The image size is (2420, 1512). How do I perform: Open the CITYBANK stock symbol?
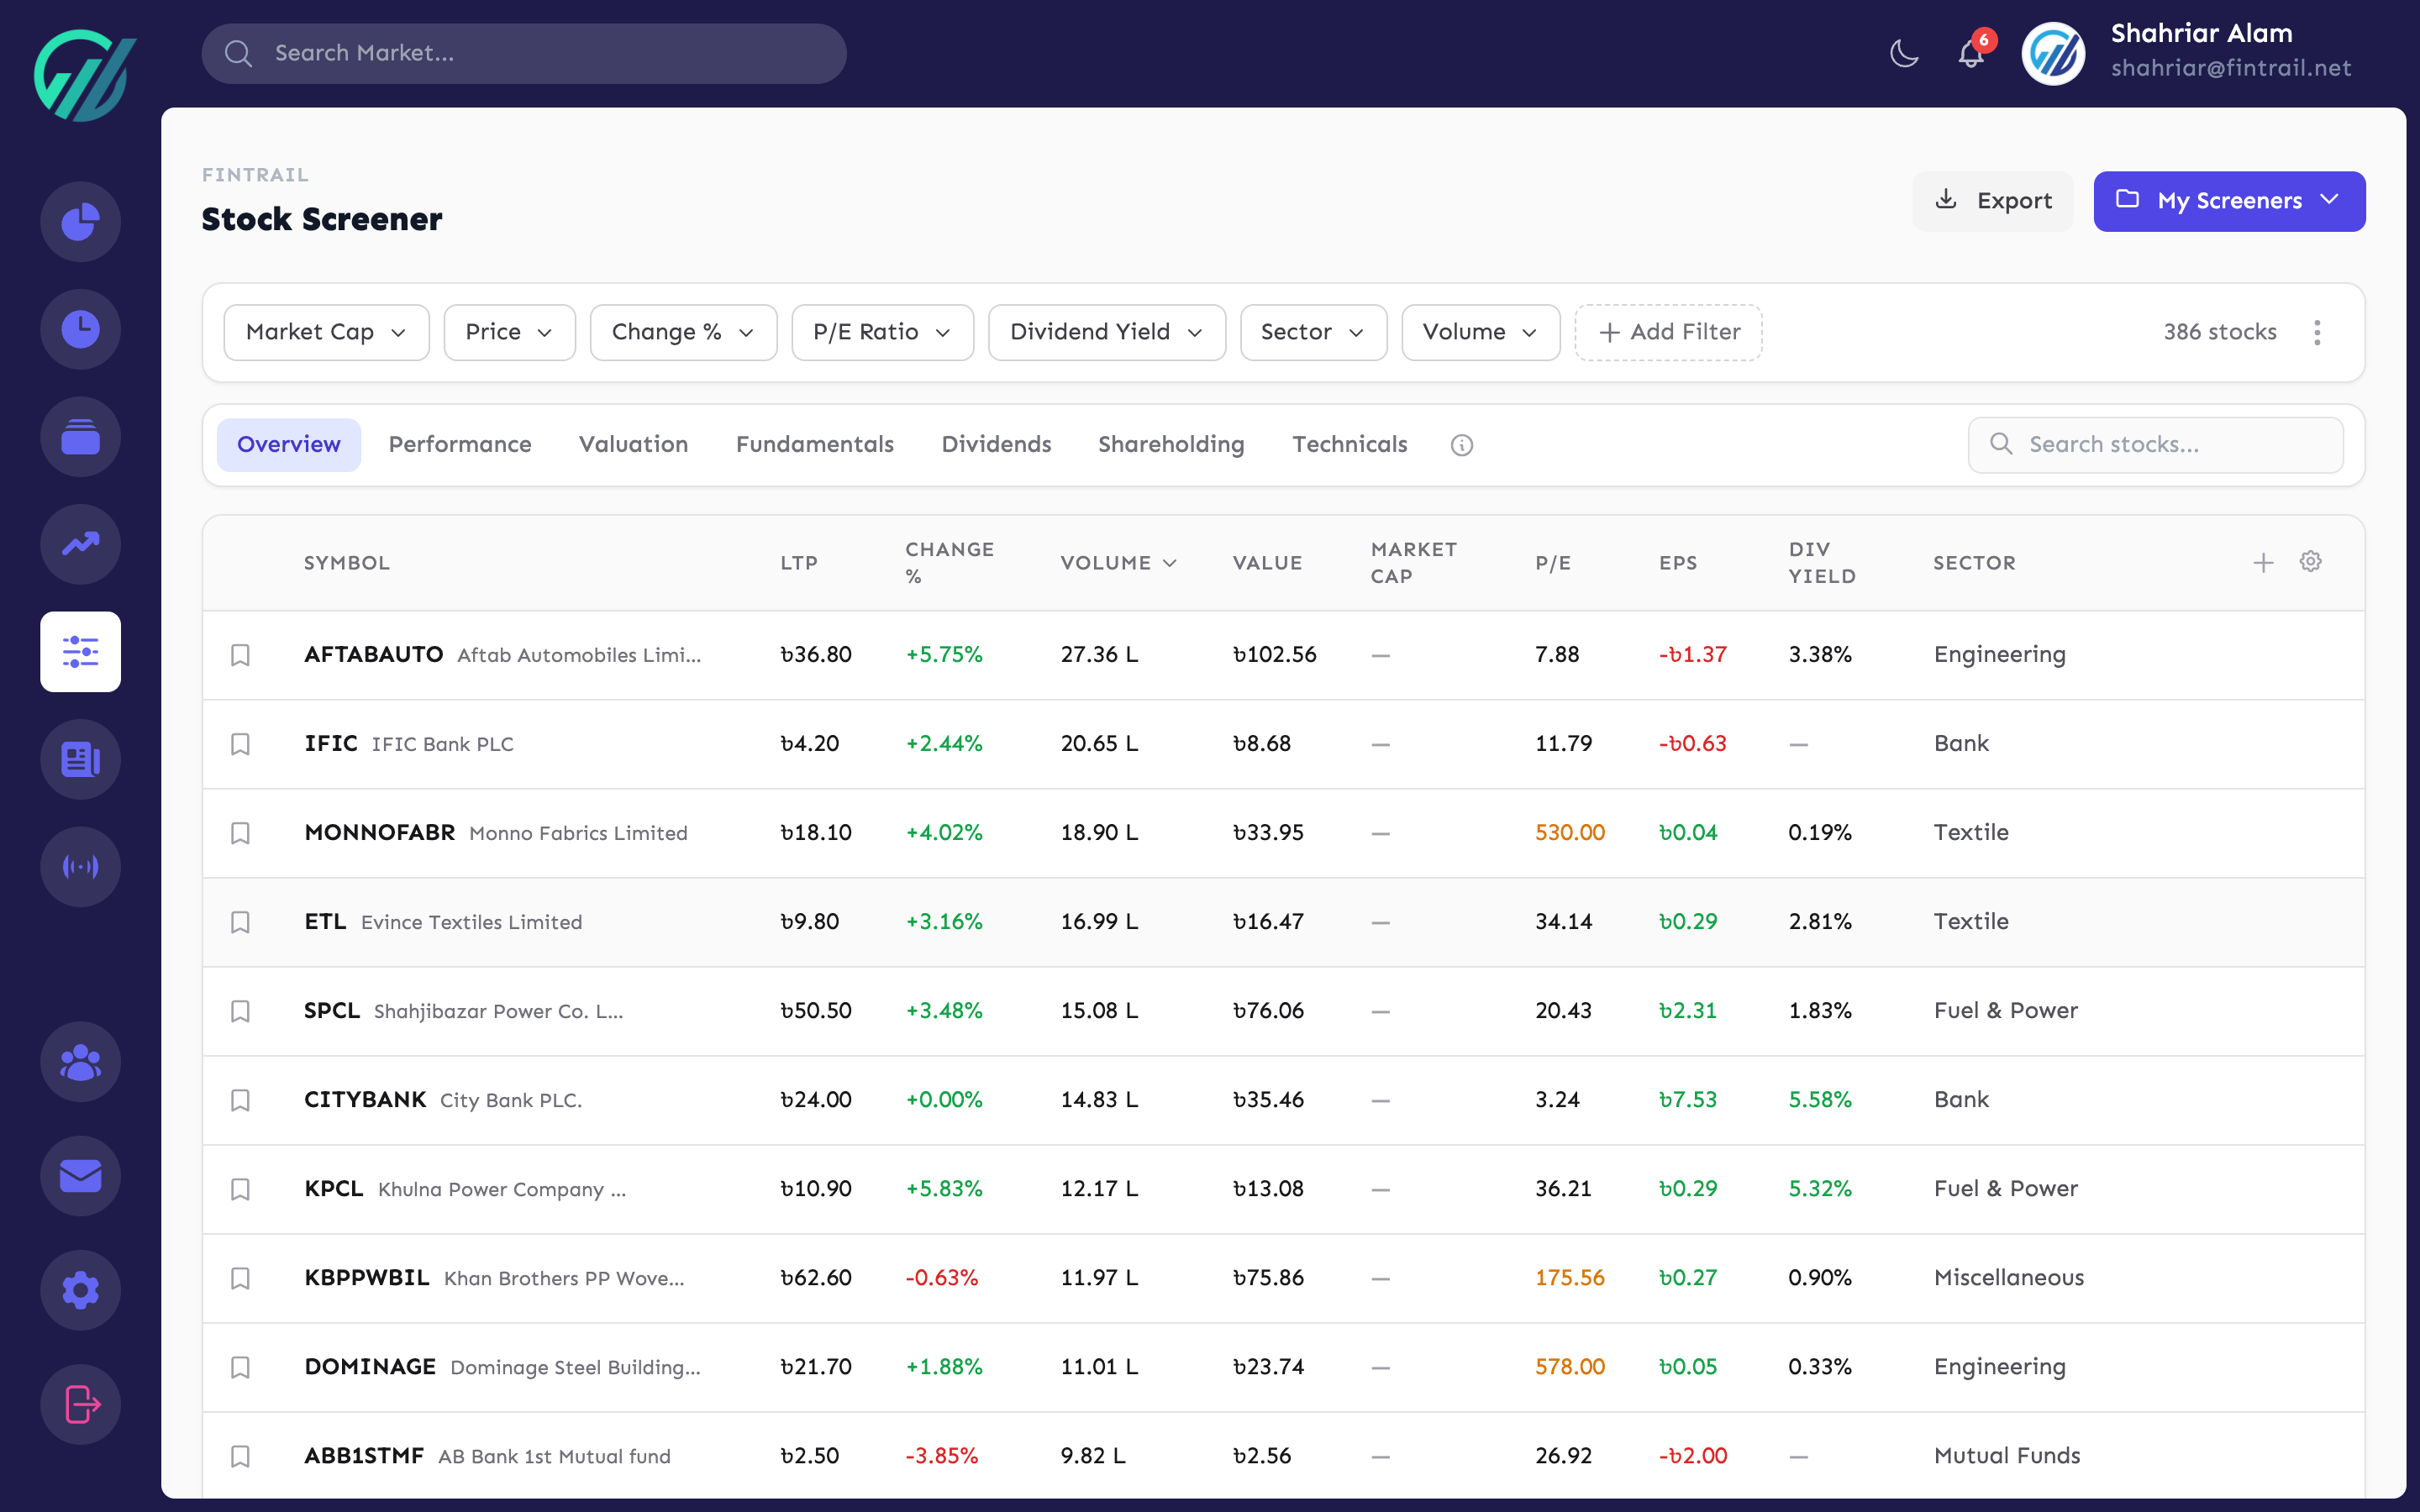click(x=365, y=1099)
